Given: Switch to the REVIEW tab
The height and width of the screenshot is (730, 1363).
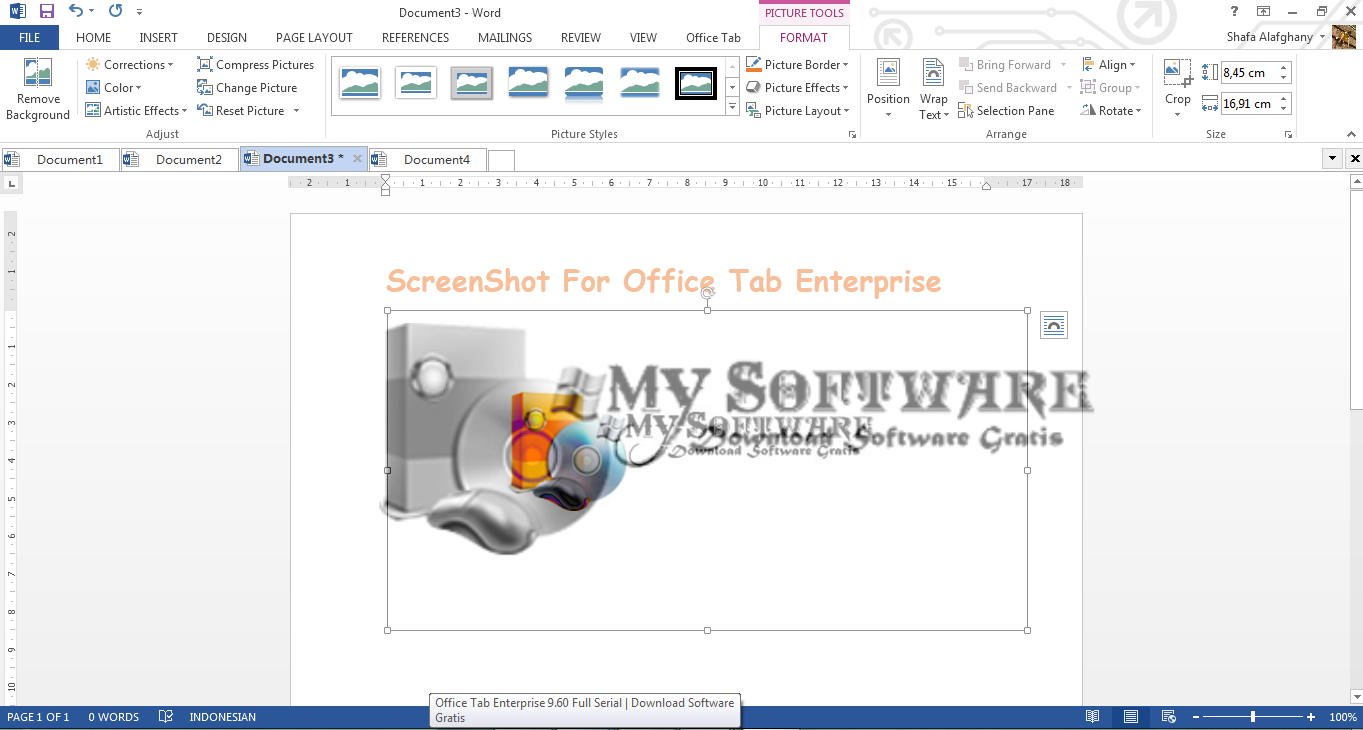Looking at the screenshot, I should click(581, 38).
